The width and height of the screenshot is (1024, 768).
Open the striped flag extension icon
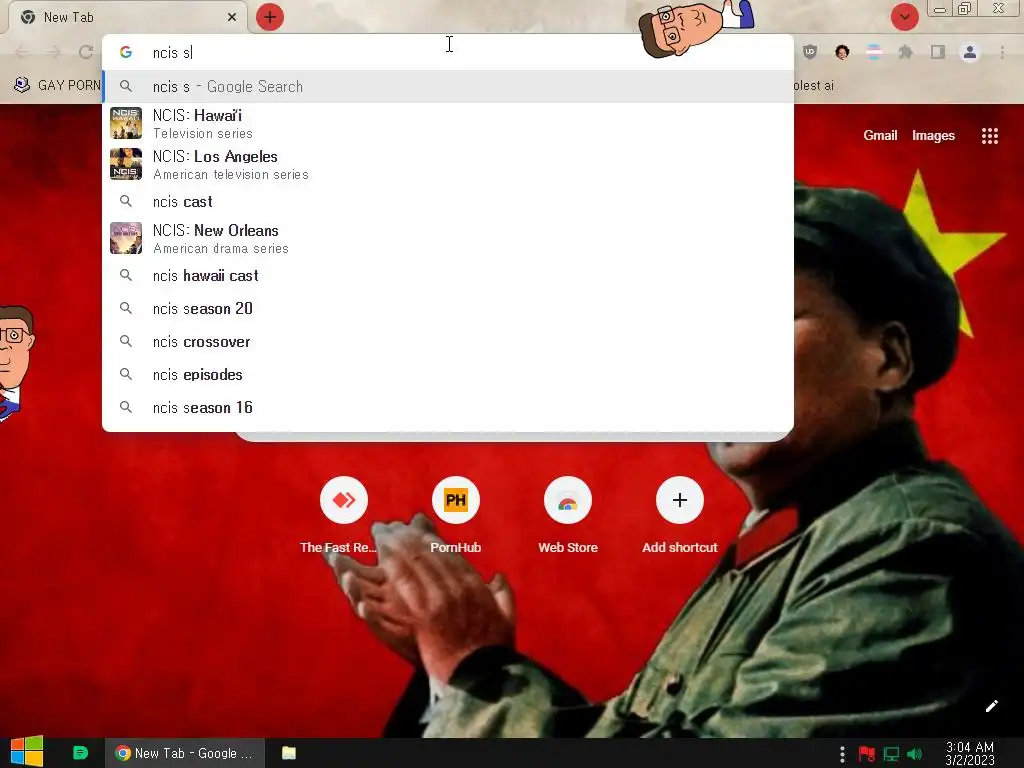(874, 52)
